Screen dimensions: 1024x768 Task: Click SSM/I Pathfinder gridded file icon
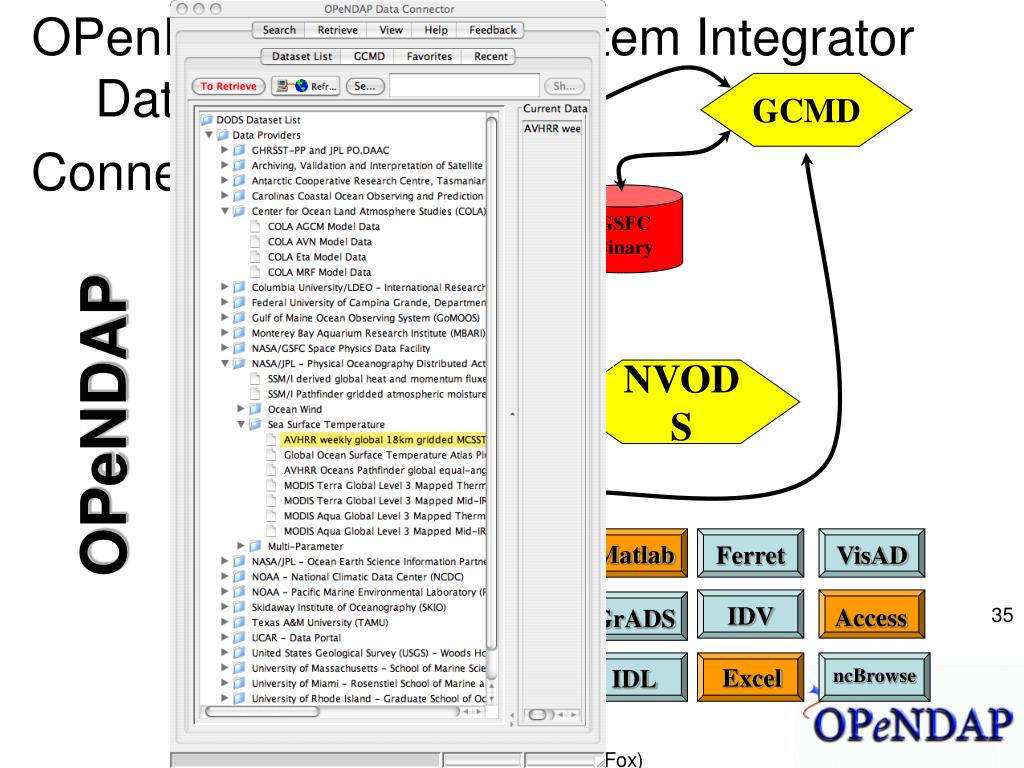[x=255, y=394]
